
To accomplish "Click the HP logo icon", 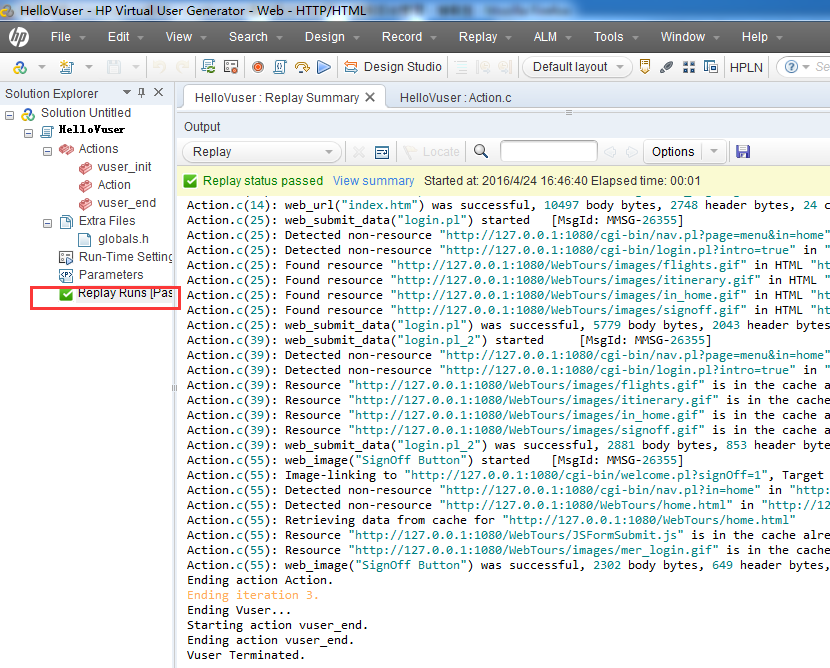I will (x=18, y=37).
